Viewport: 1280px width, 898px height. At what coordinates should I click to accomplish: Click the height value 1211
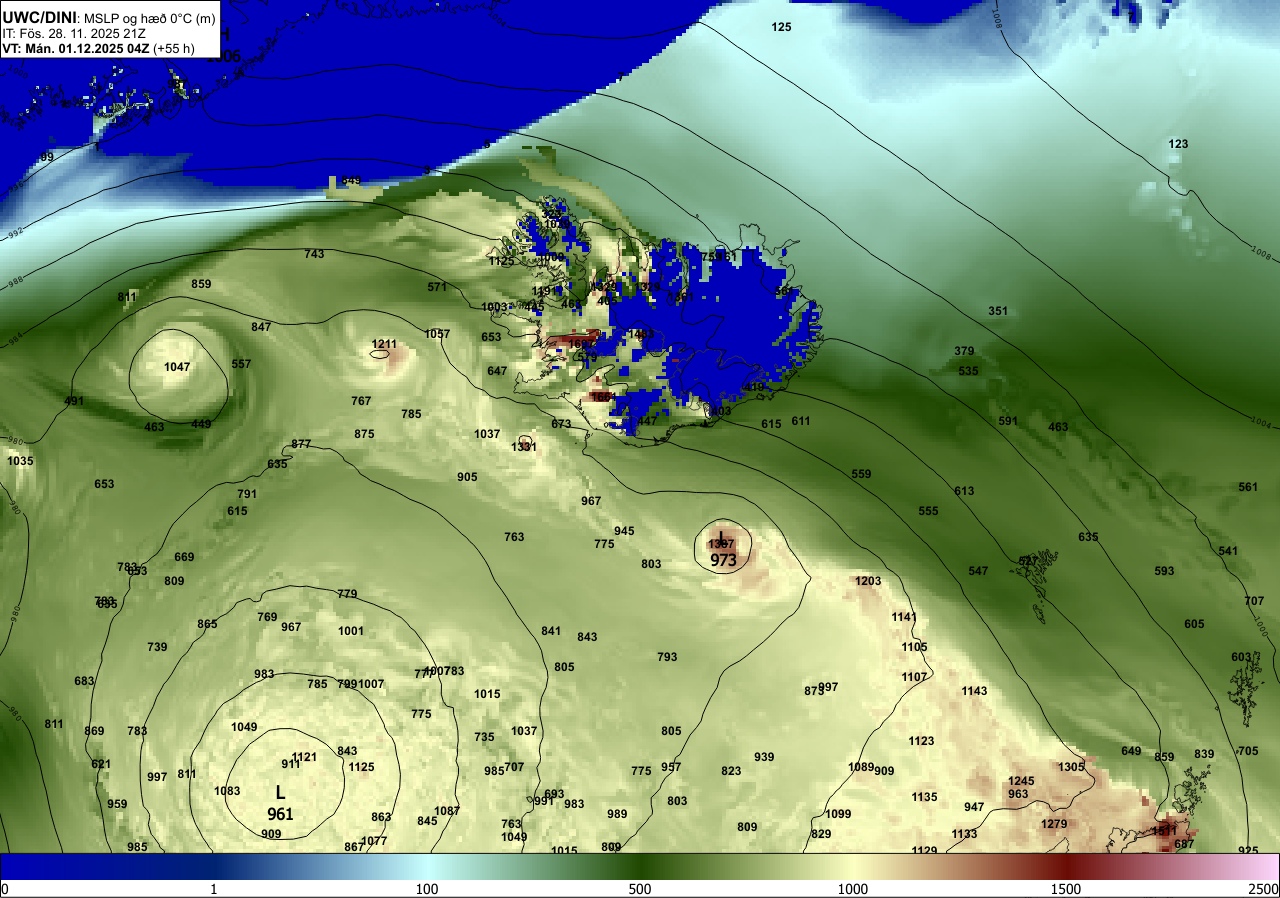384,345
